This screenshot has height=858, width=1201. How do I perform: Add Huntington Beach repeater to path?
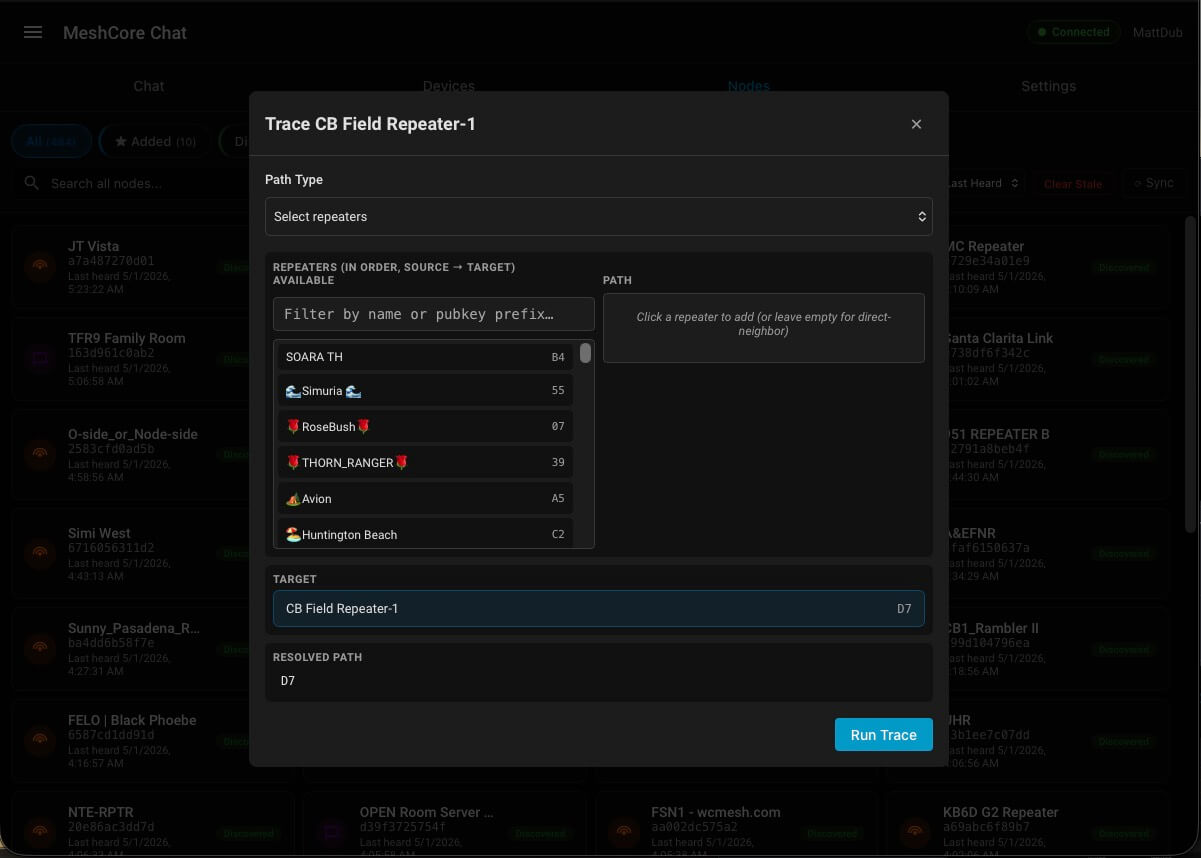click(425, 534)
